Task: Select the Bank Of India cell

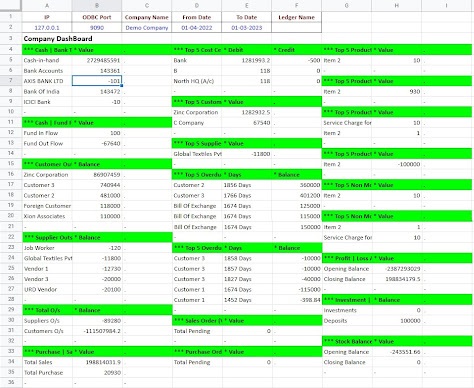Action: 47,91
